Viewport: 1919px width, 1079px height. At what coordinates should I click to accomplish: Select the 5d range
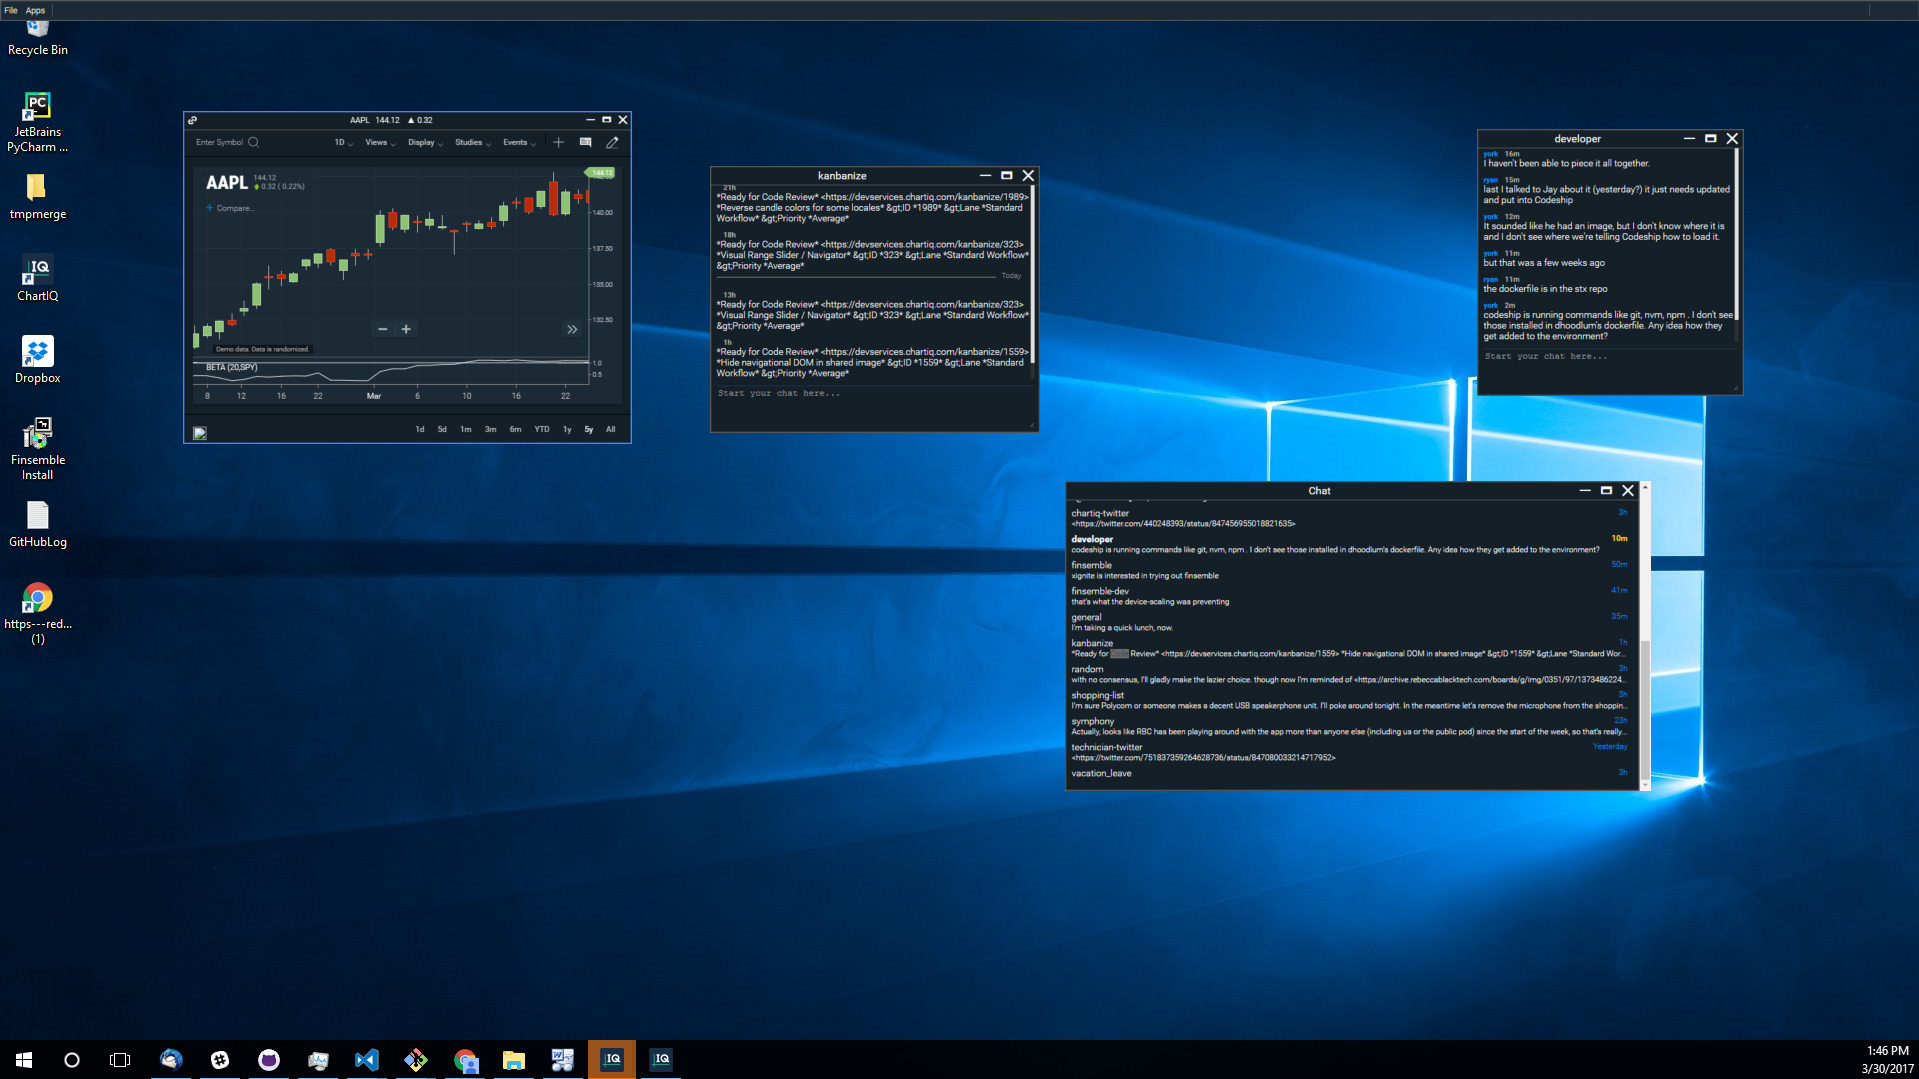[x=442, y=429]
